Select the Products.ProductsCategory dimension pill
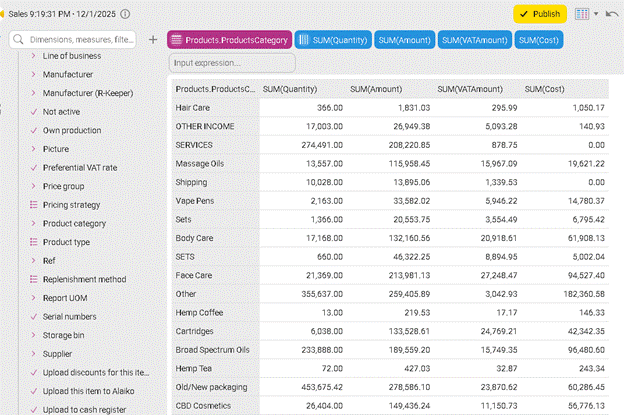The height and width of the screenshot is (415, 624). [x=230, y=40]
